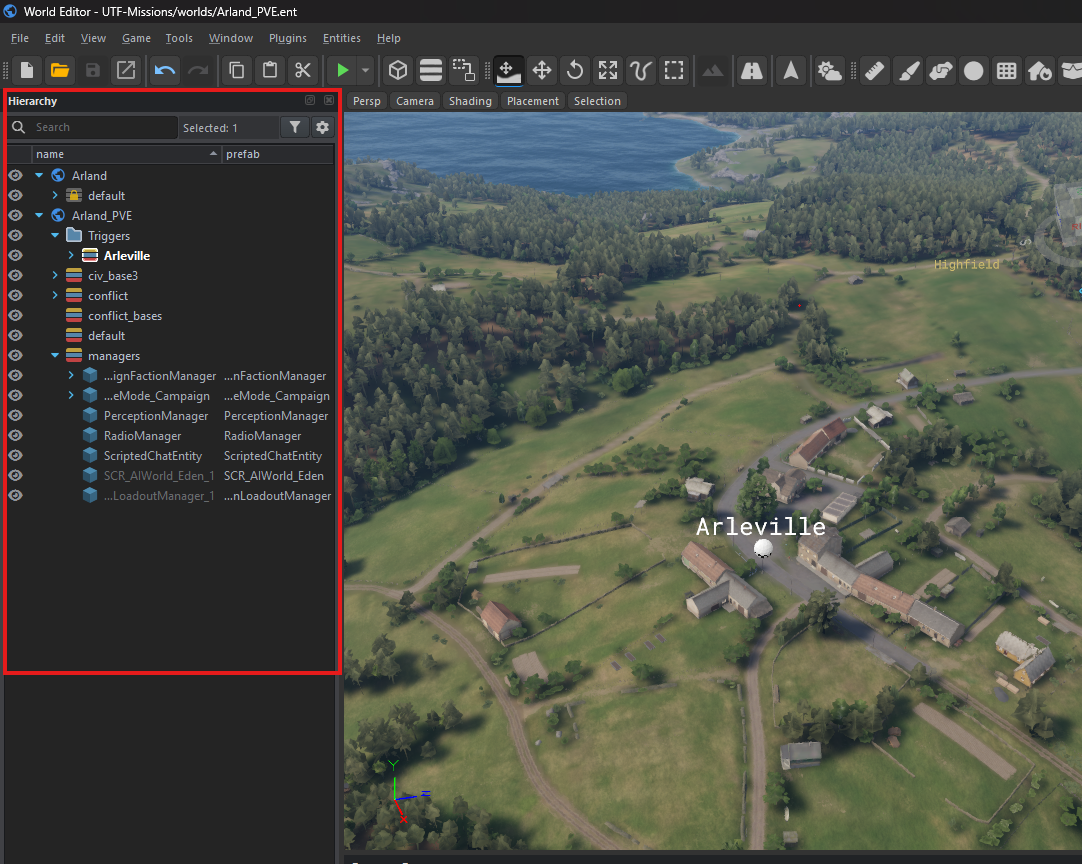Click the Placement viewport button
Screen dimensions: 1082x864
pyautogui.click(x=533, y=101)
